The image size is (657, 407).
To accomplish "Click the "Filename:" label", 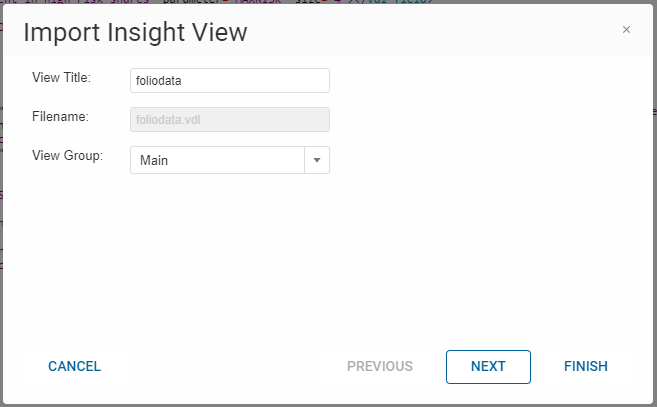I will point(61,117).
